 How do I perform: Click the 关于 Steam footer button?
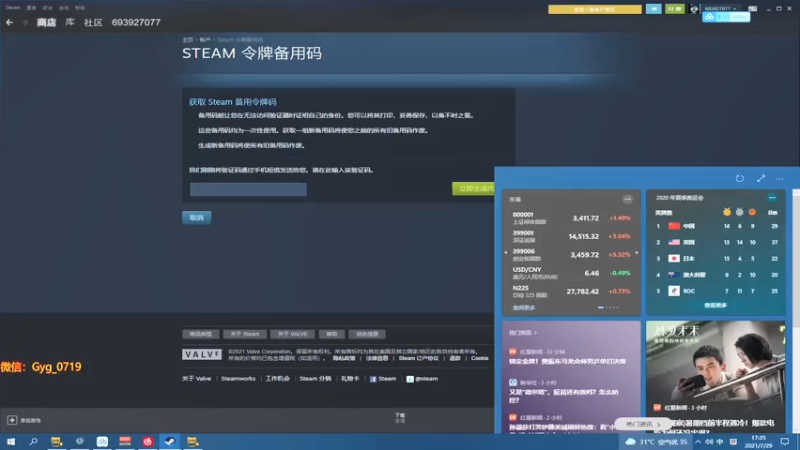coord(244,334)
